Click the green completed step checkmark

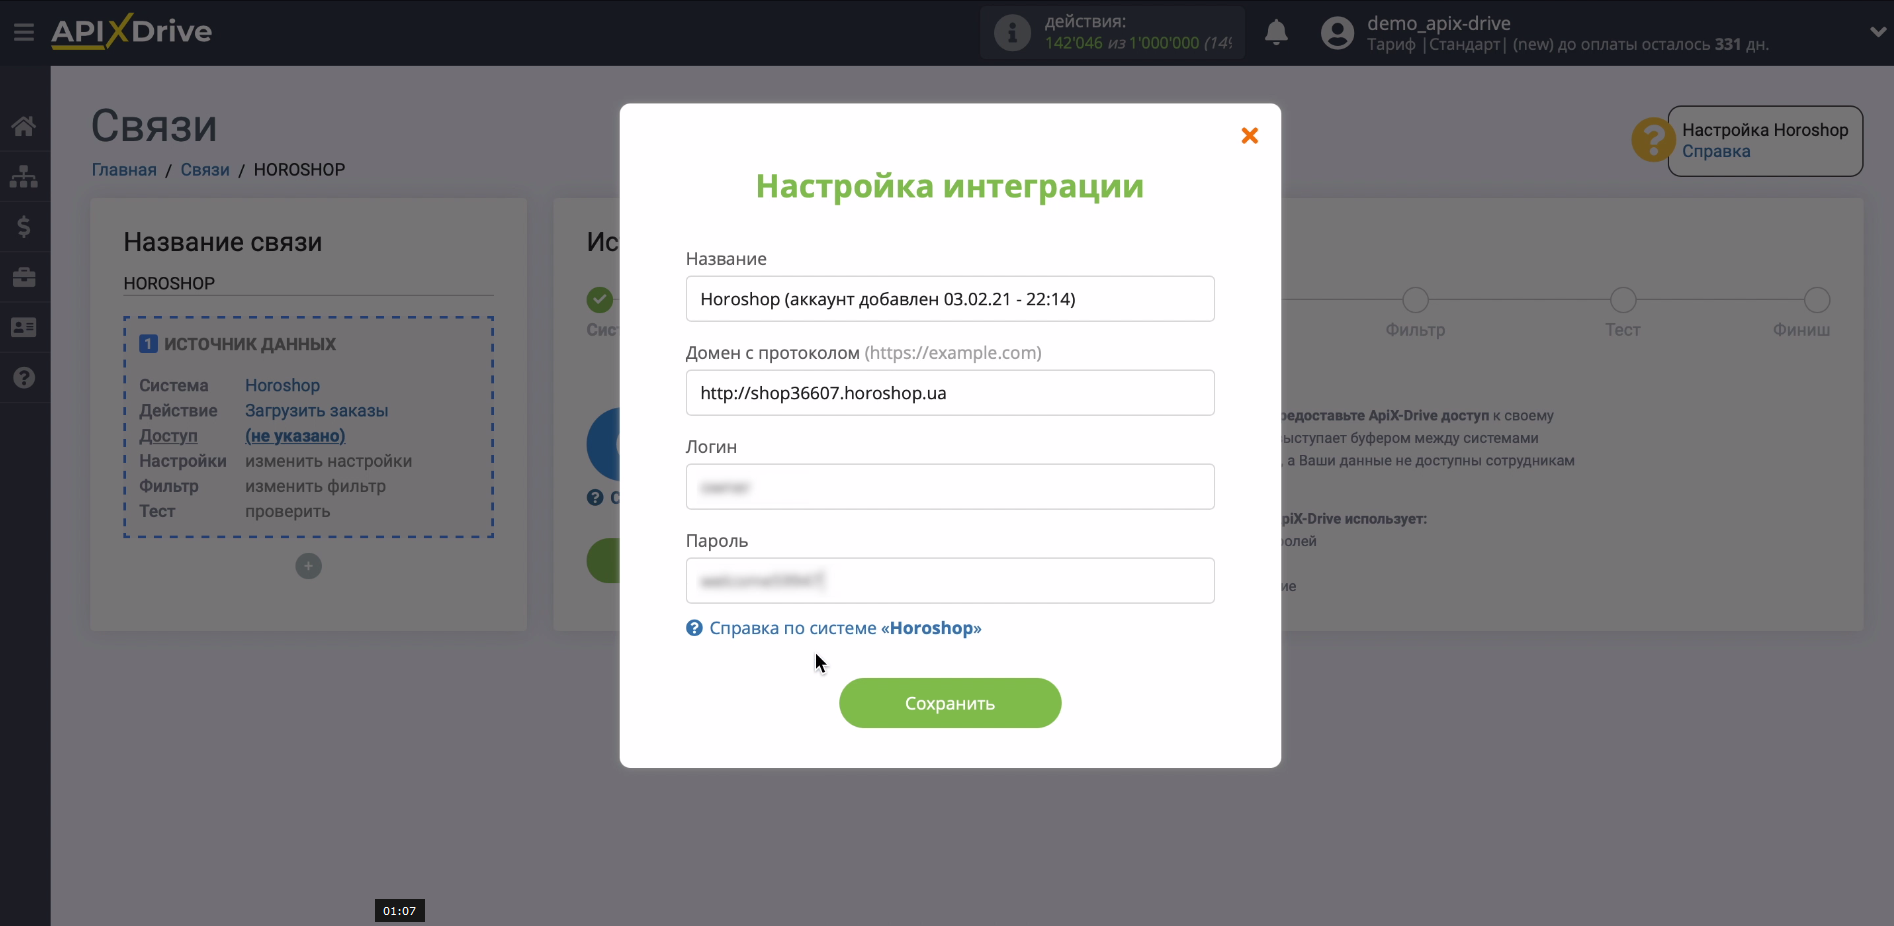(600, 300)
